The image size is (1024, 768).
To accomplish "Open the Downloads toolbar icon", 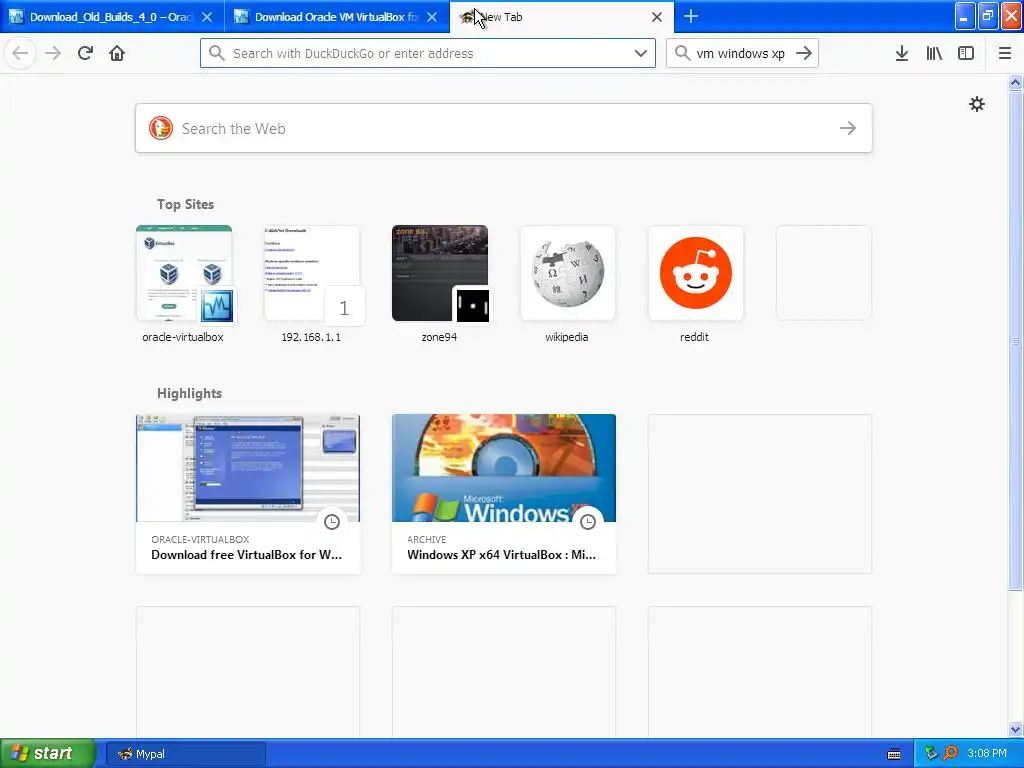I will coord(902,53).
